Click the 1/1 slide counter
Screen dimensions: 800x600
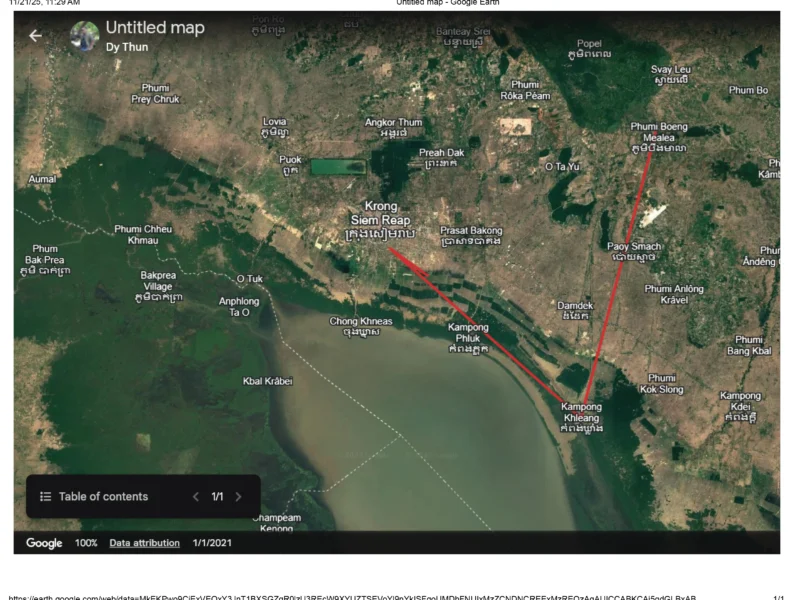point(217,496)
